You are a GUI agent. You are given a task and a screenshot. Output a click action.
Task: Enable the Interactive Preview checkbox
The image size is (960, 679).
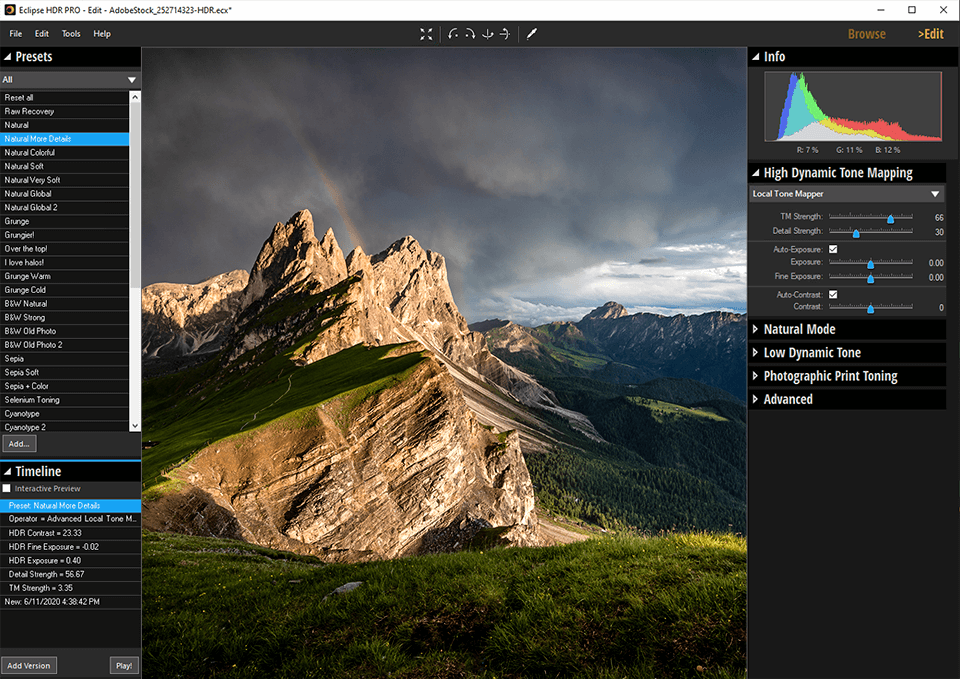point(7,489)
